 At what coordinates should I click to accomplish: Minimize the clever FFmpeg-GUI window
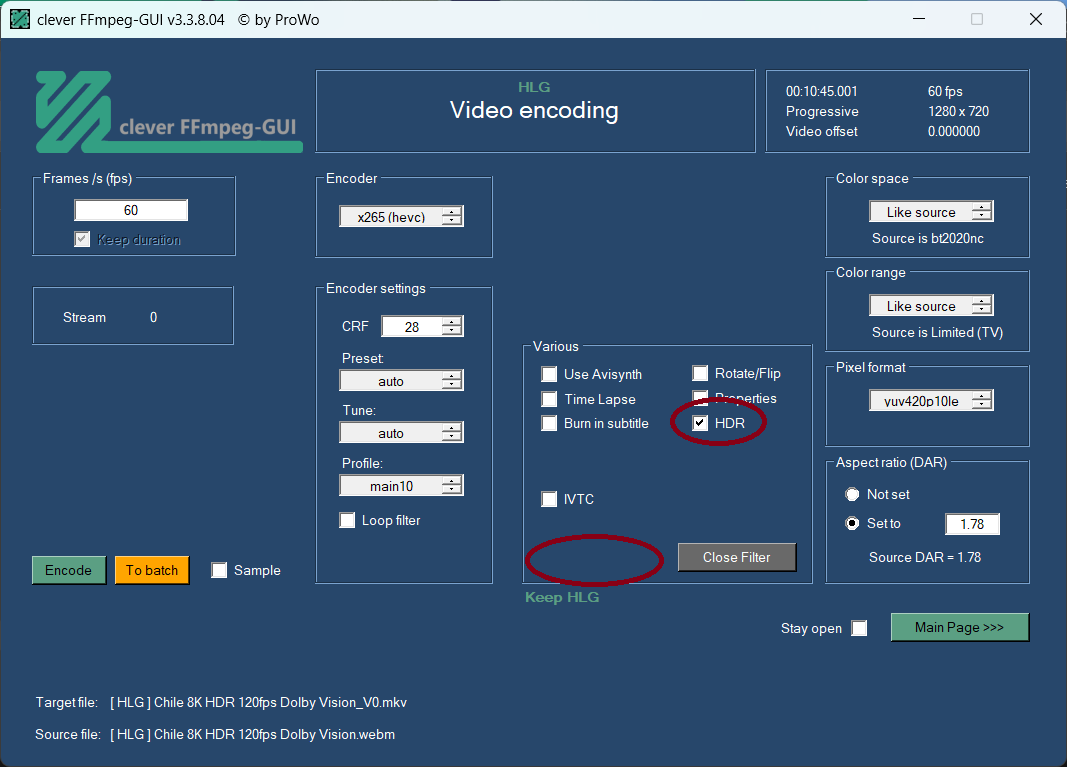click(919, 19)
